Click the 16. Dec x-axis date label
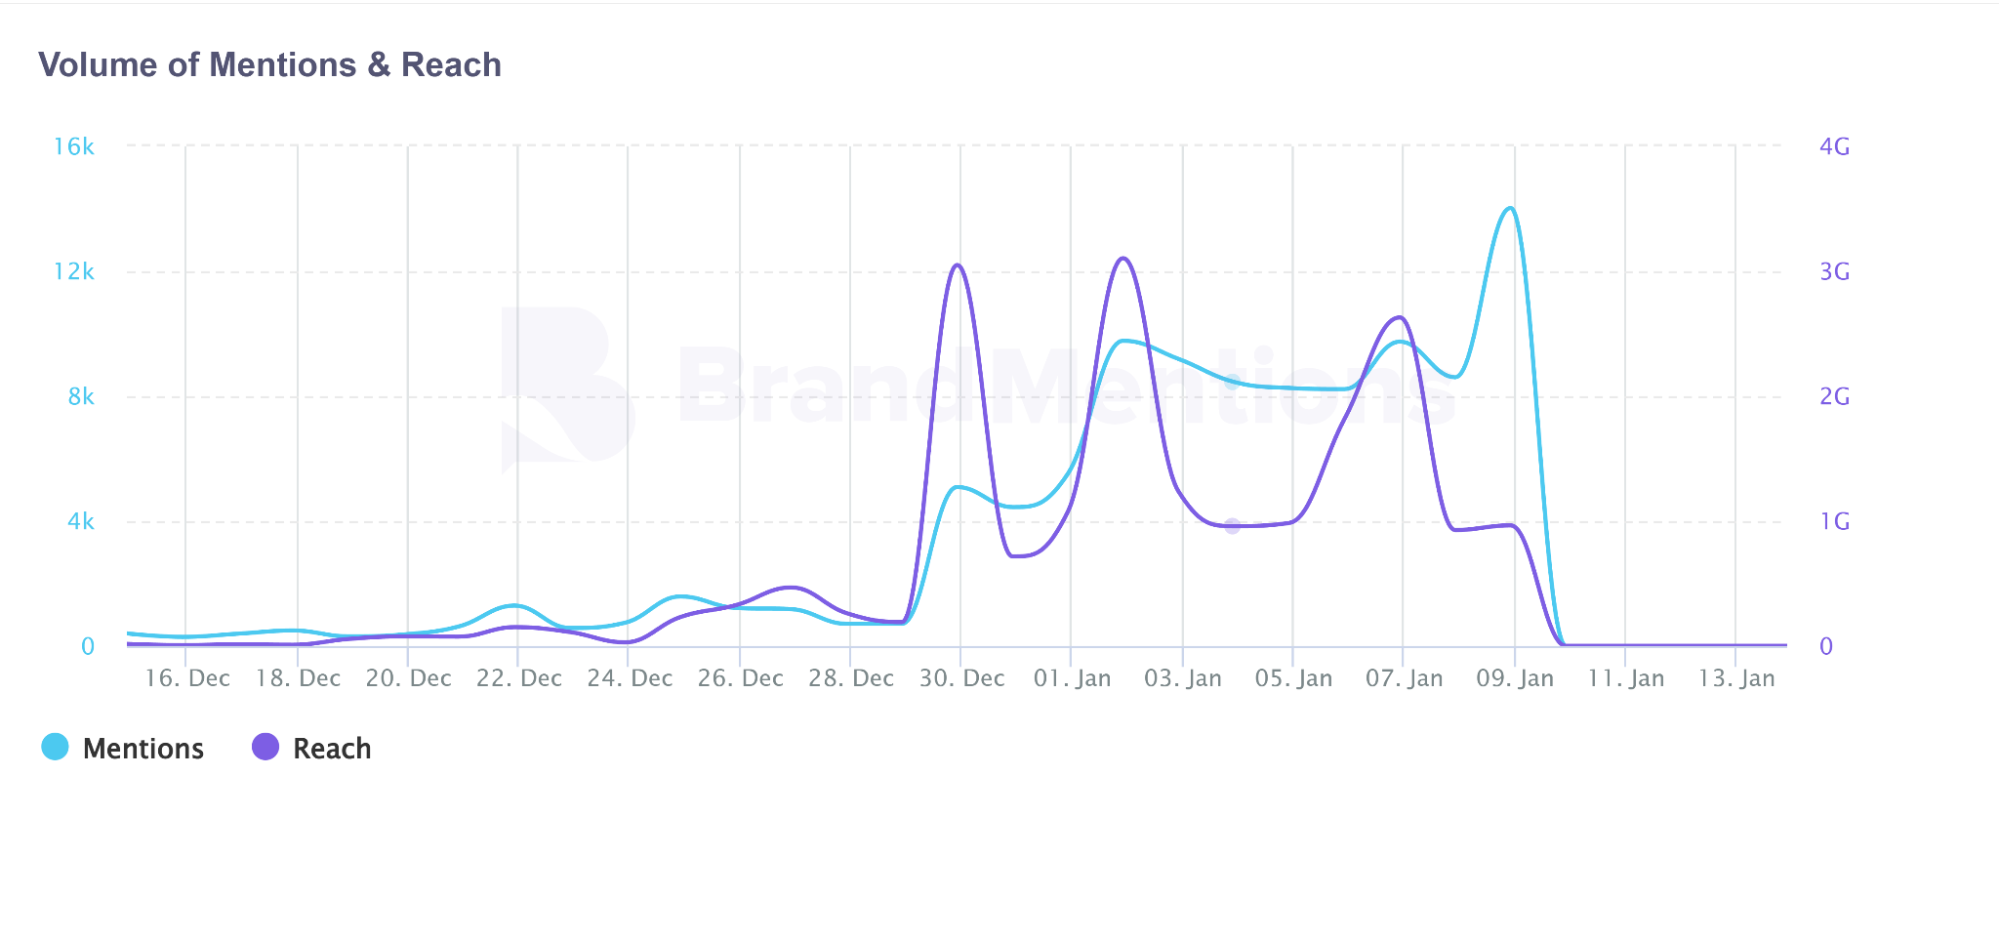The height and width of the screenshot is (937, 1999). (x=187, y=678)
